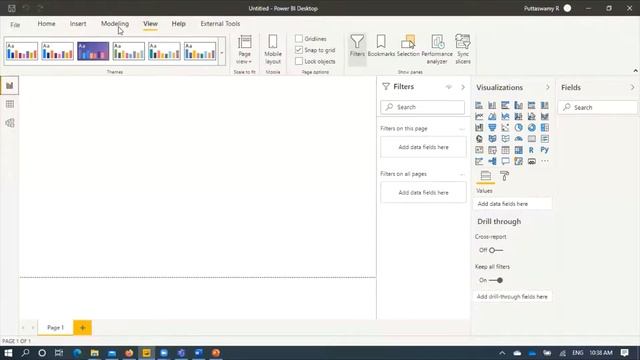The height and width of the screenshot is (360, 640).
Task: Enable the Lock objects checkbox
Action: coord(299,61)
